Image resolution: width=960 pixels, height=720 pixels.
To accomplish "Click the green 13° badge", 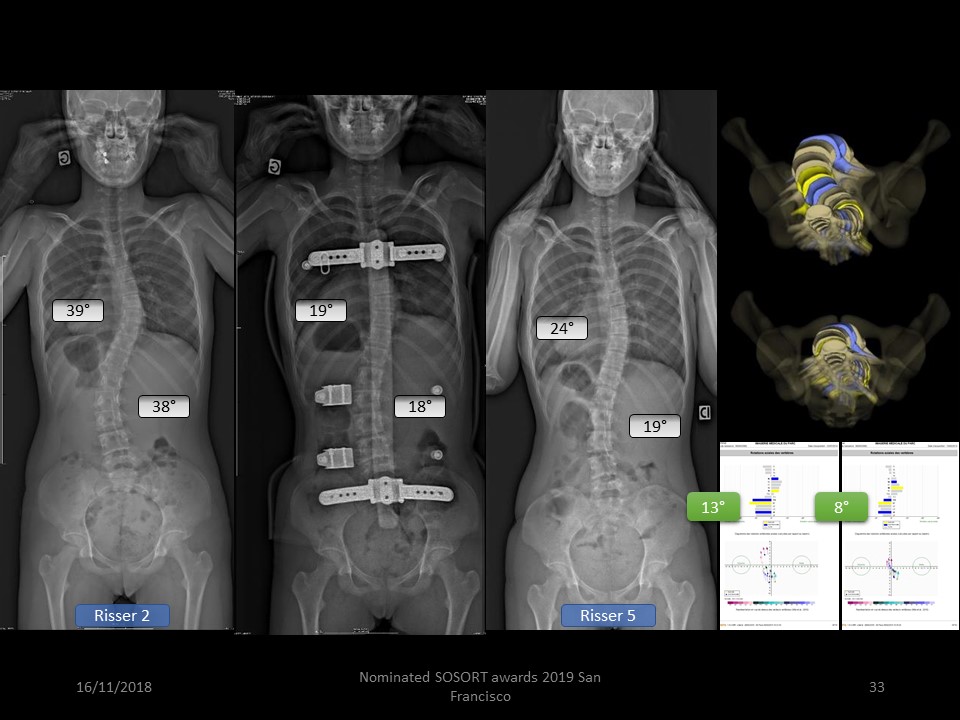I will (x=712, y=507).
